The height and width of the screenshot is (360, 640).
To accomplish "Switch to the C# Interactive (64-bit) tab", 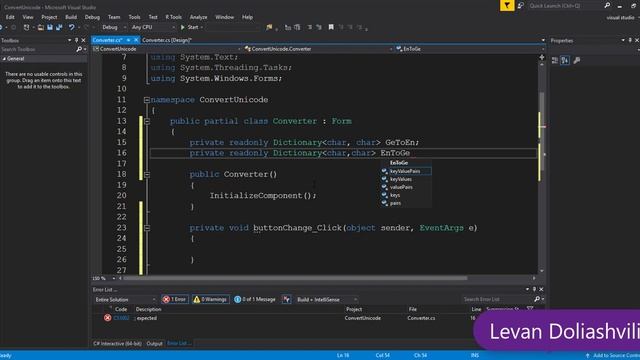I will pos(117,344).
